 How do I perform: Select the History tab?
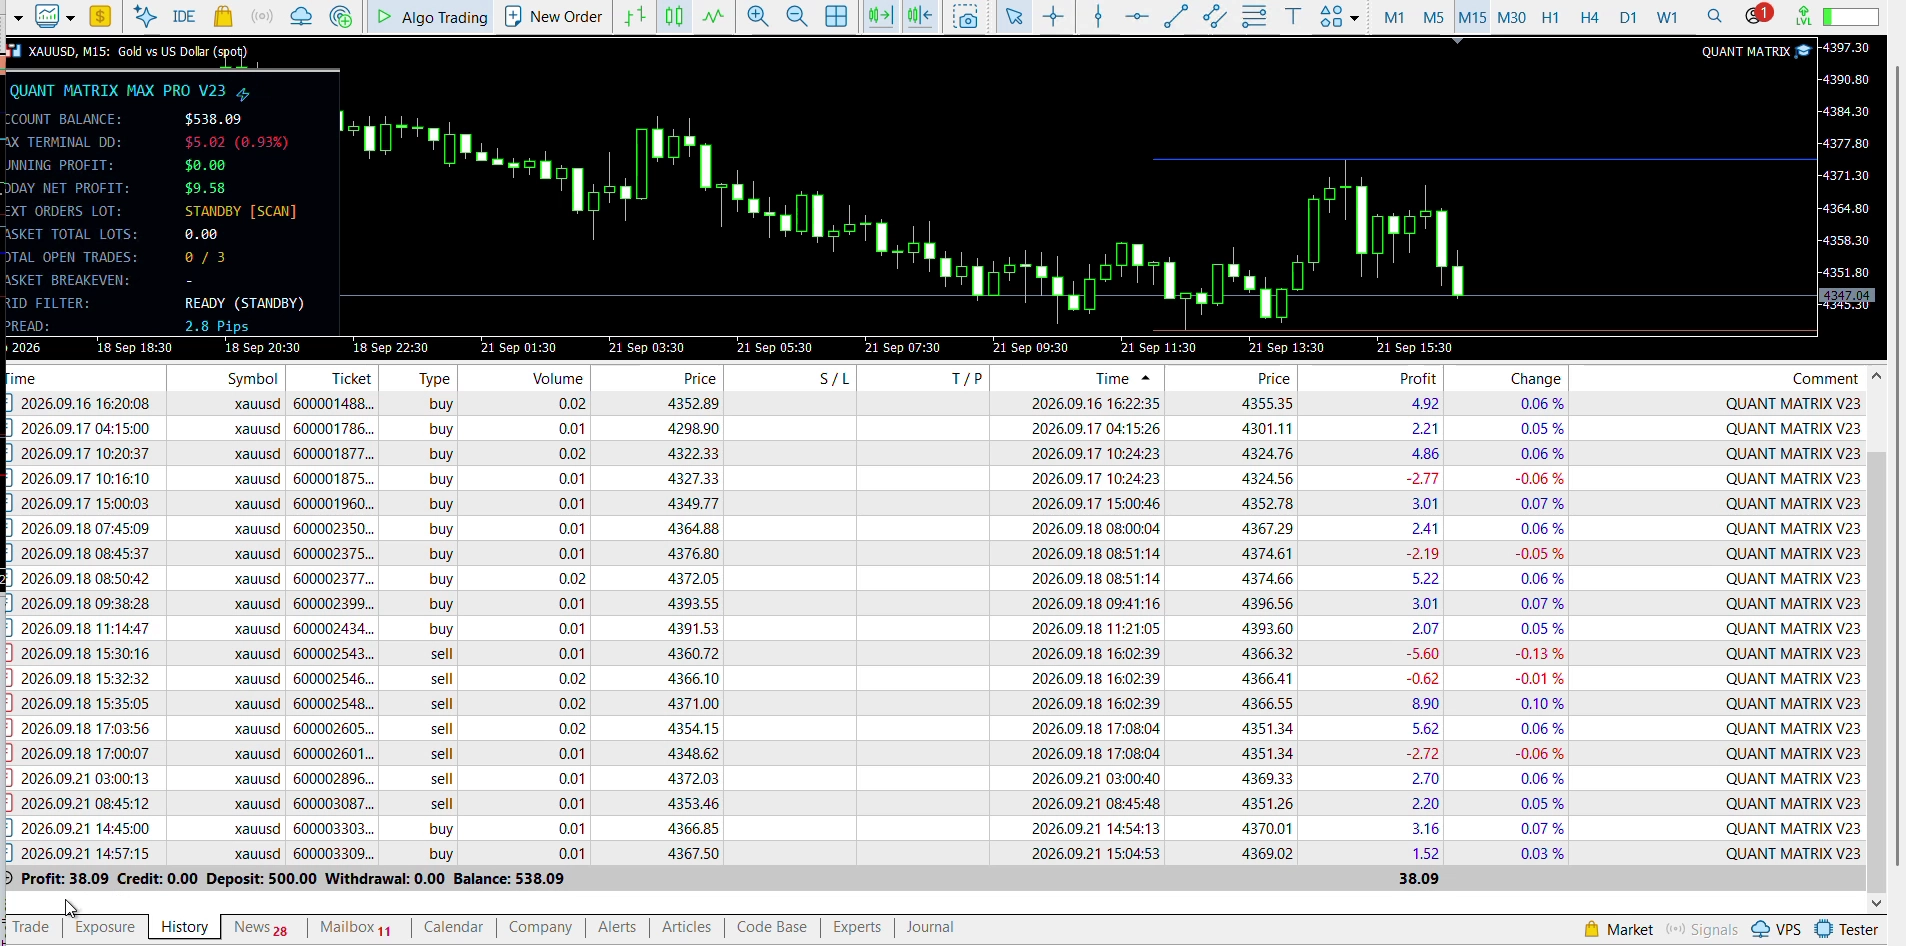coord(185,927)
